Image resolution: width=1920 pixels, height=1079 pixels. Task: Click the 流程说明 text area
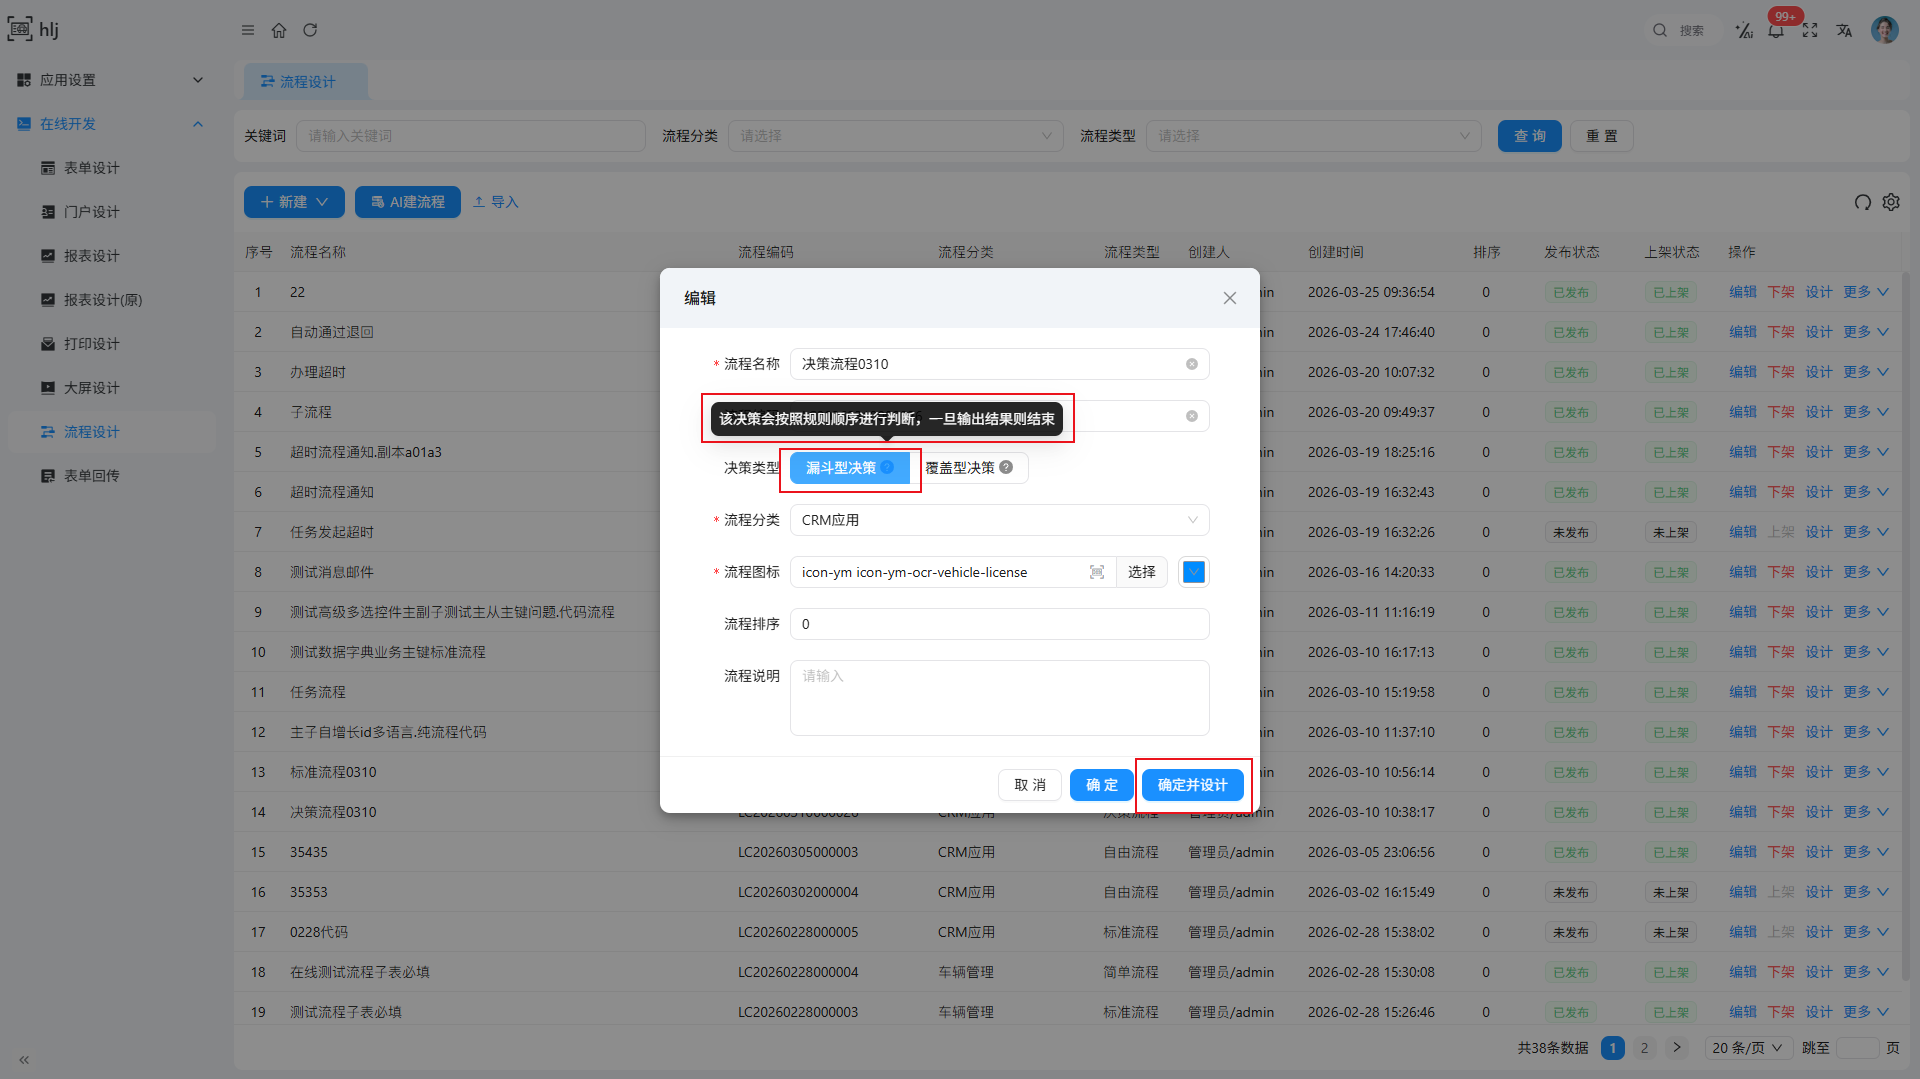tap(999, 698)
